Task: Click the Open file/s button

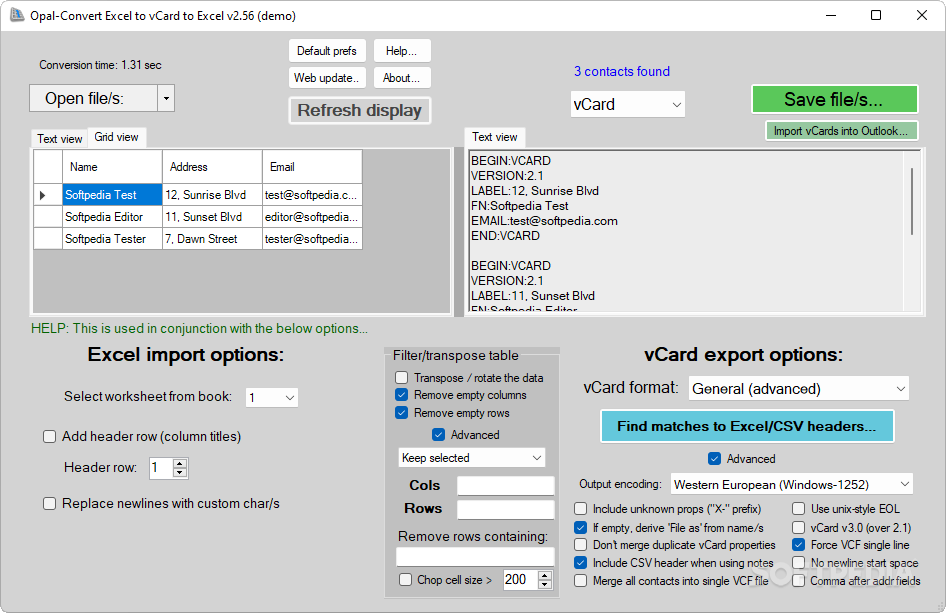Action: (x=94, y=98)
